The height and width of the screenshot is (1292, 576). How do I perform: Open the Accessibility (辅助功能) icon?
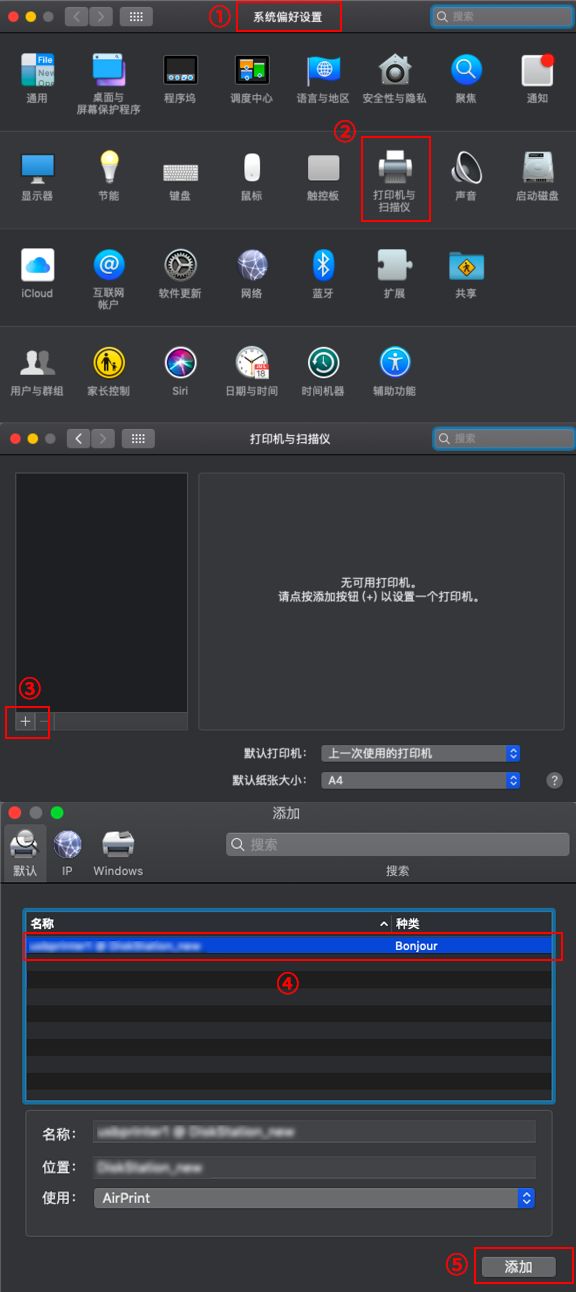pos(394,371)
